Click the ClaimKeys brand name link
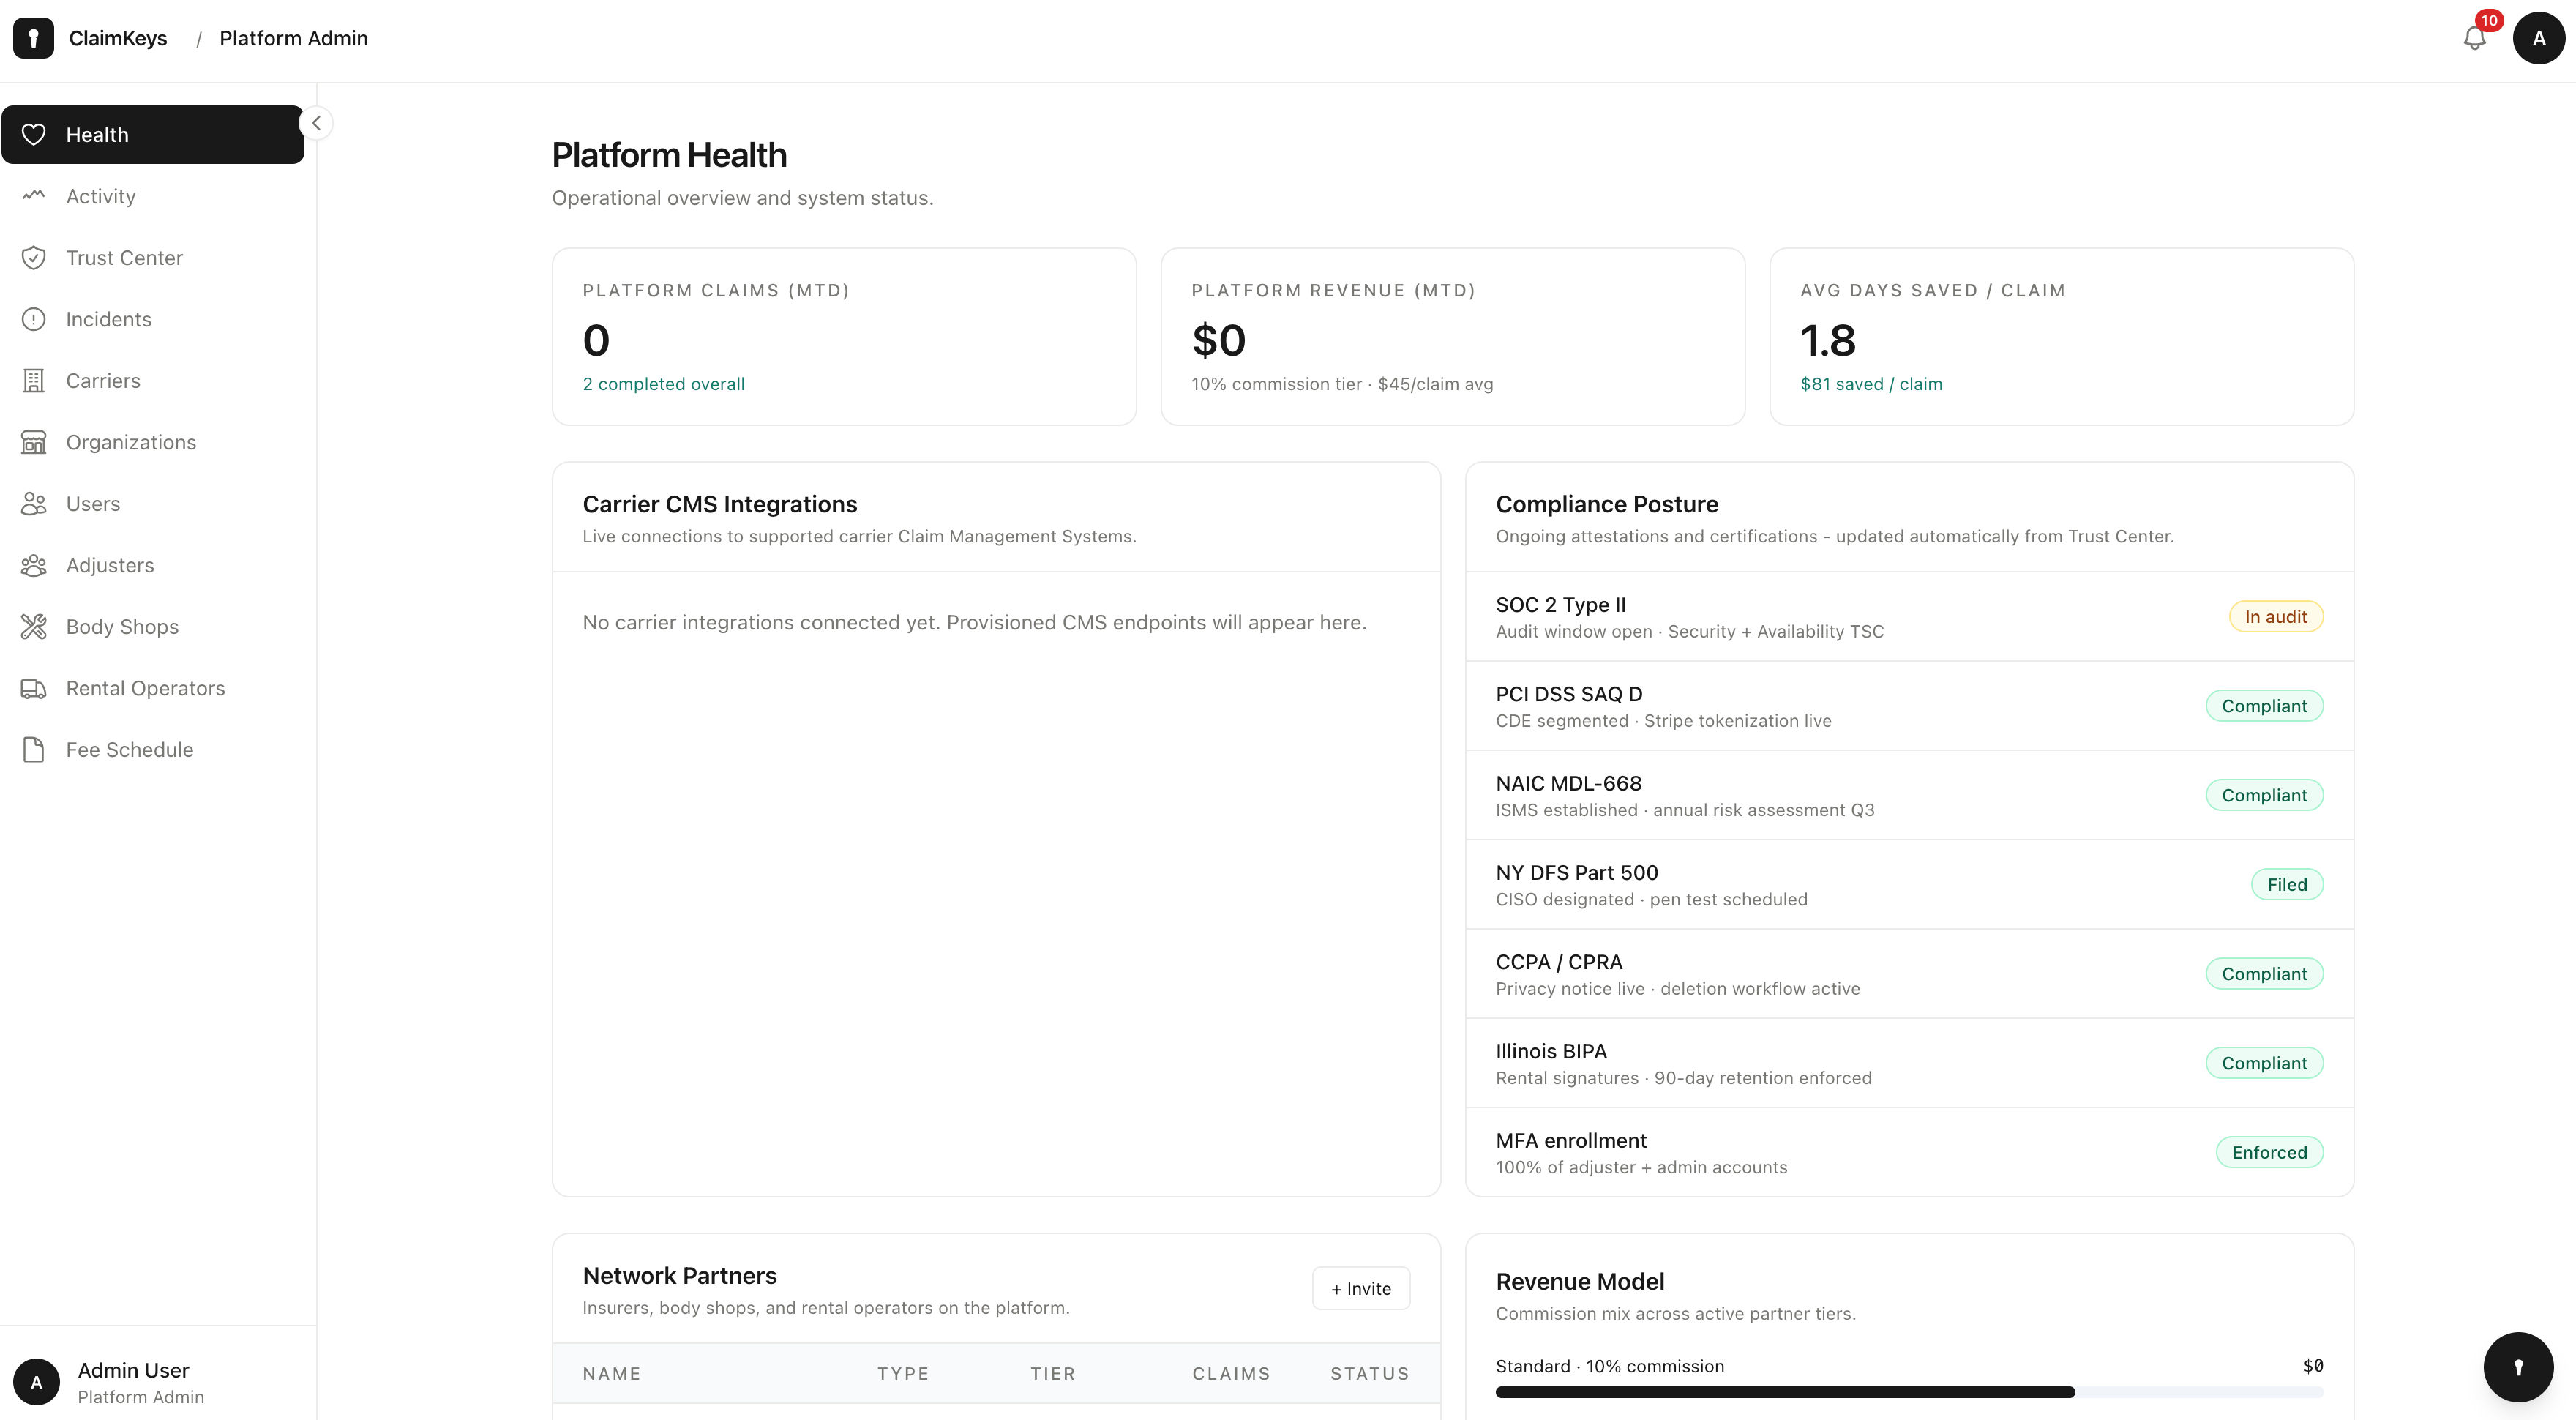2576x1420 pixels. (118, 38)
